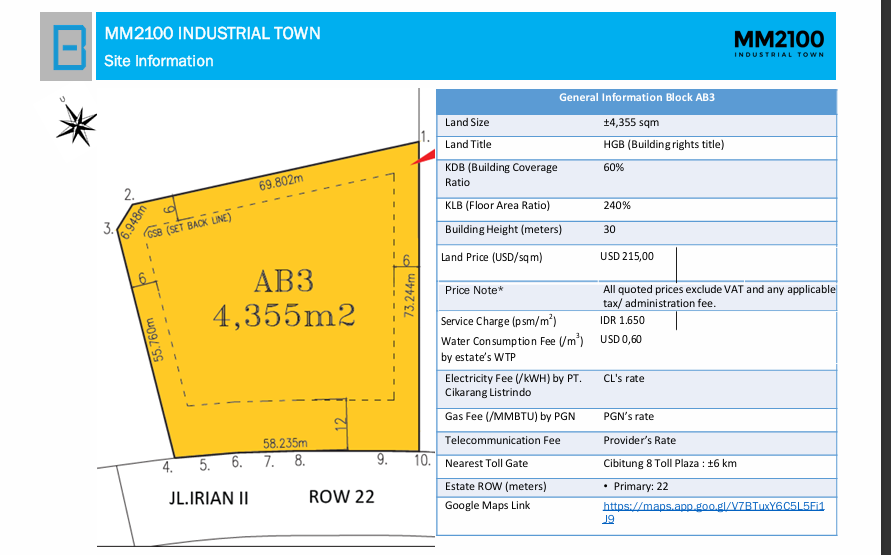Select the 'Site Information' subtitle
891x555 pixels.
tap(159, 61)
